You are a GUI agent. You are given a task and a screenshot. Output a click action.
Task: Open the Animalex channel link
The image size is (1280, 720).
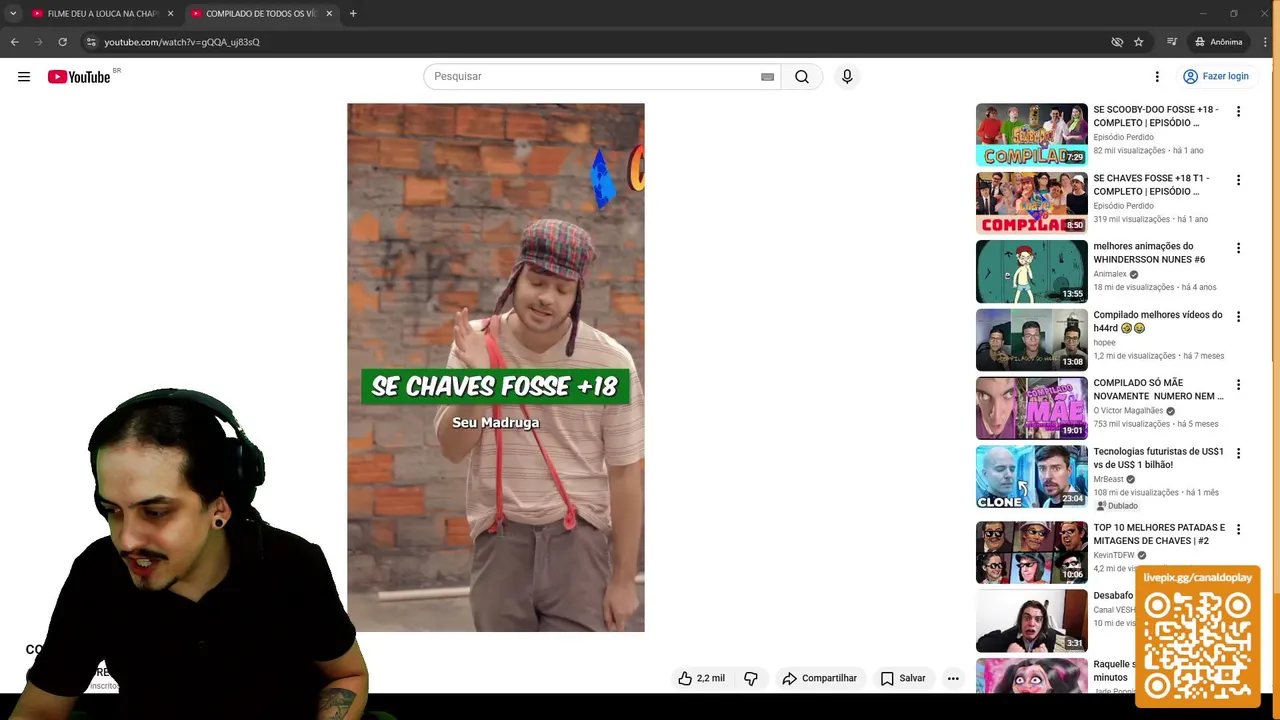click(x=1110, y=274)
